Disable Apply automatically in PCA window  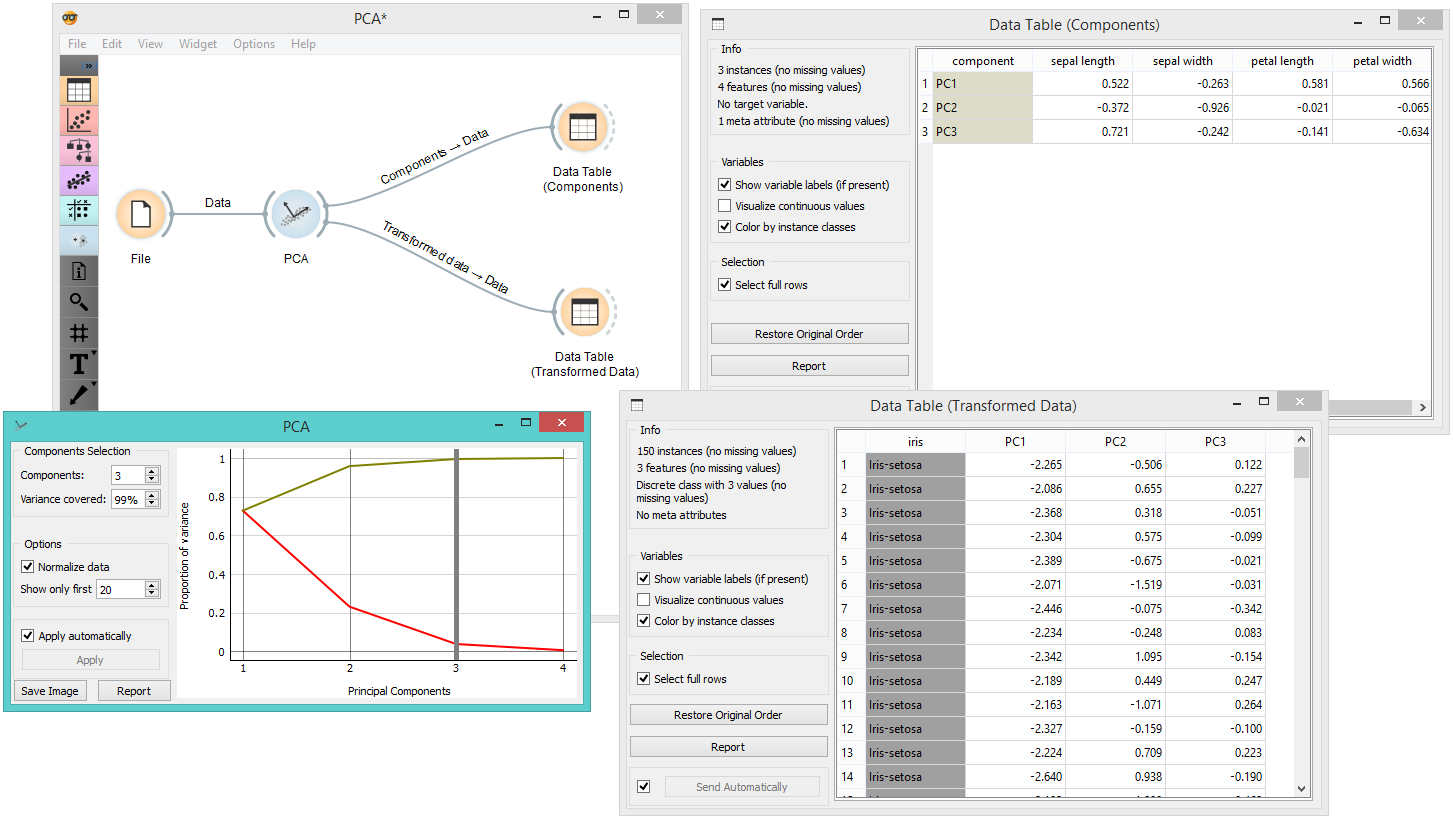pos(28,636)
